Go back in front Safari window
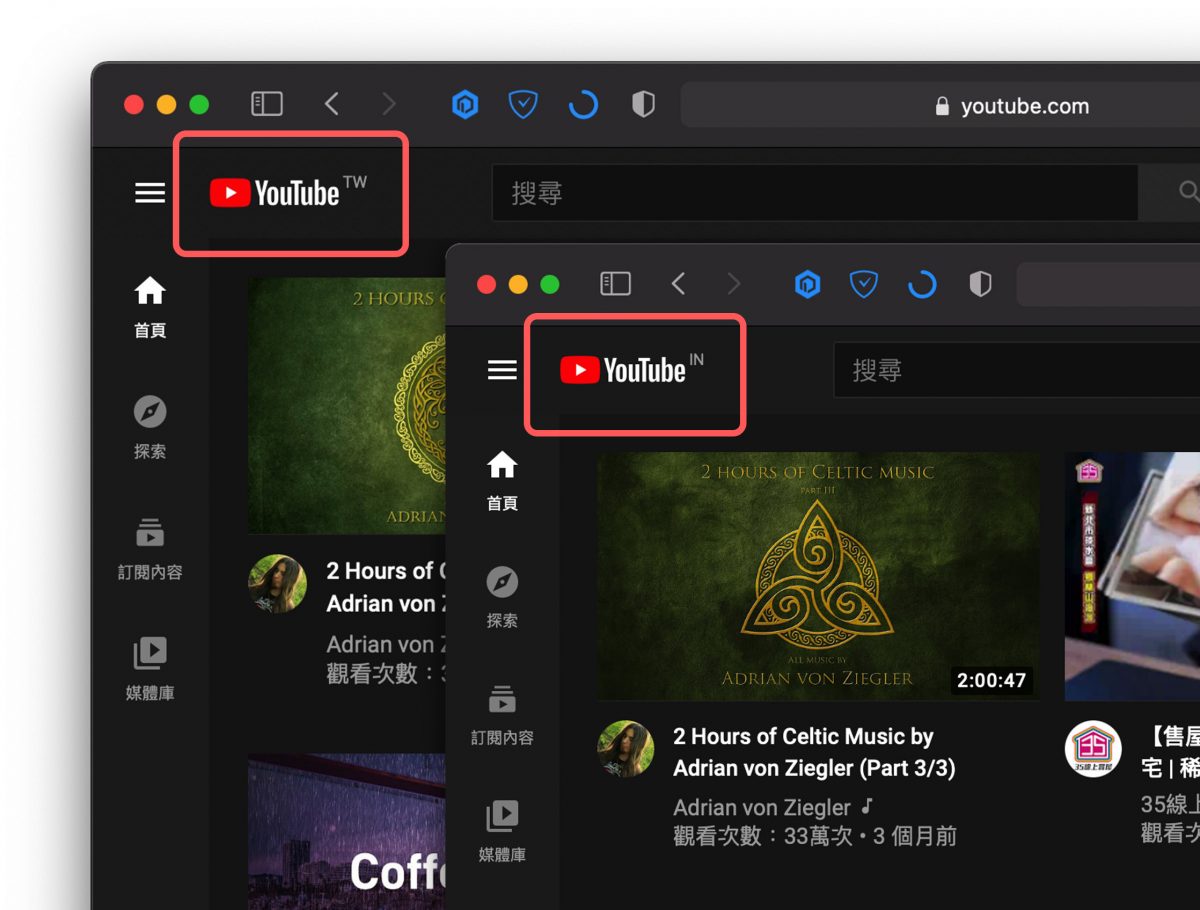Screen dimensions: 1200x910 [678, 284]
